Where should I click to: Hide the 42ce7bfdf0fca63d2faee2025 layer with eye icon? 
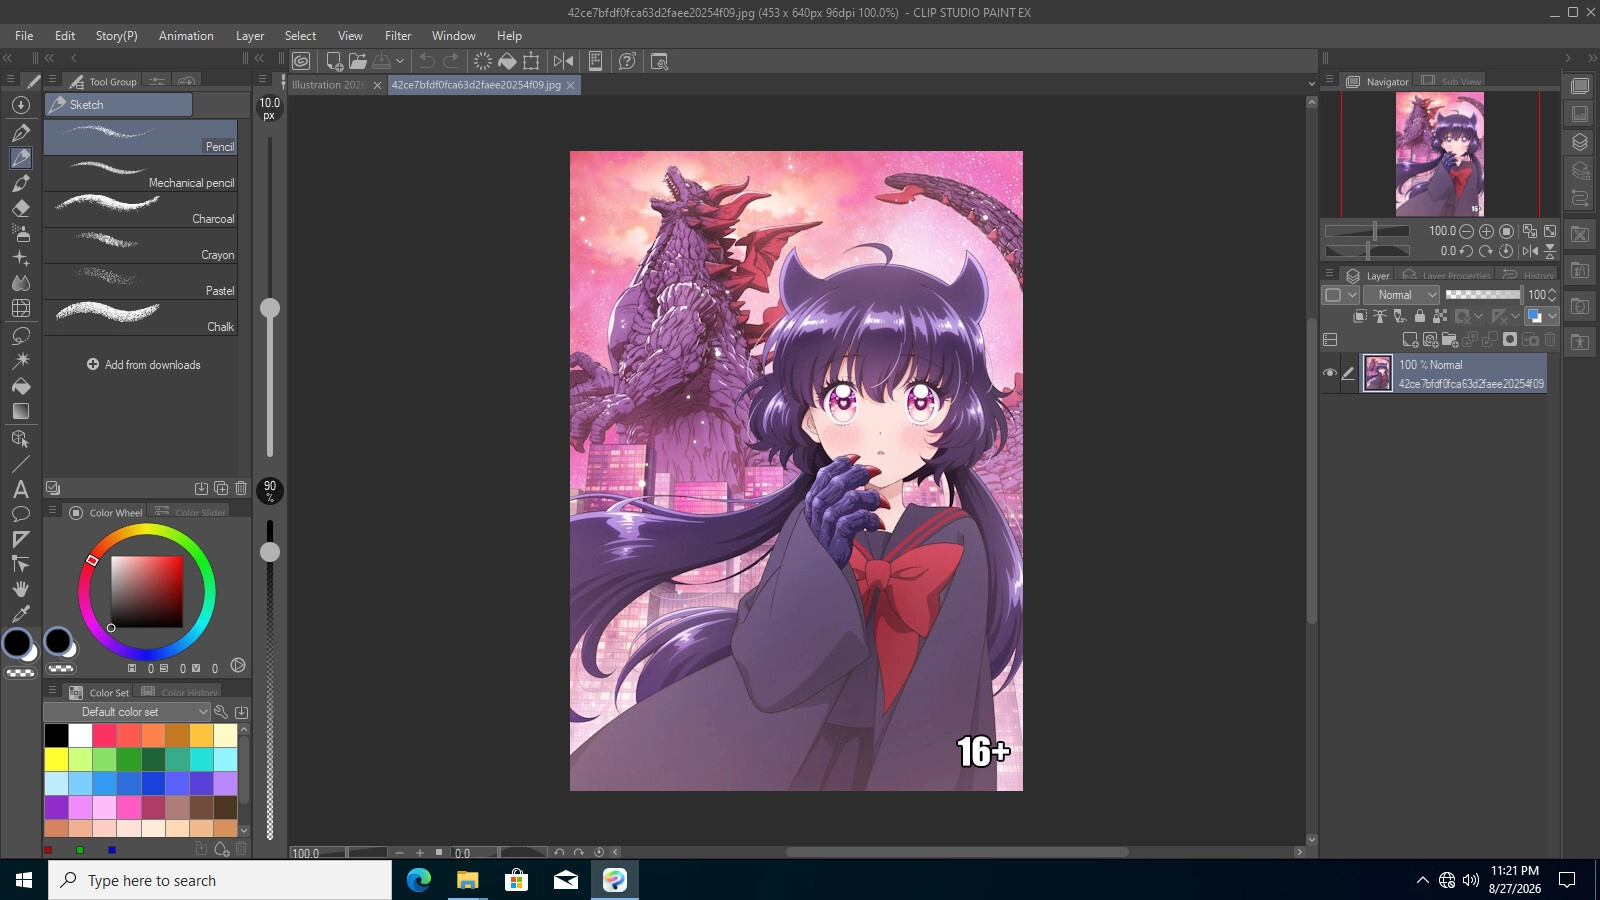point(1330,373)
